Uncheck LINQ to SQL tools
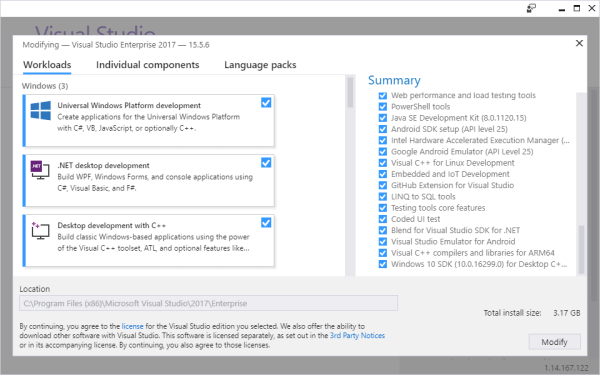 tap(383, 197)
